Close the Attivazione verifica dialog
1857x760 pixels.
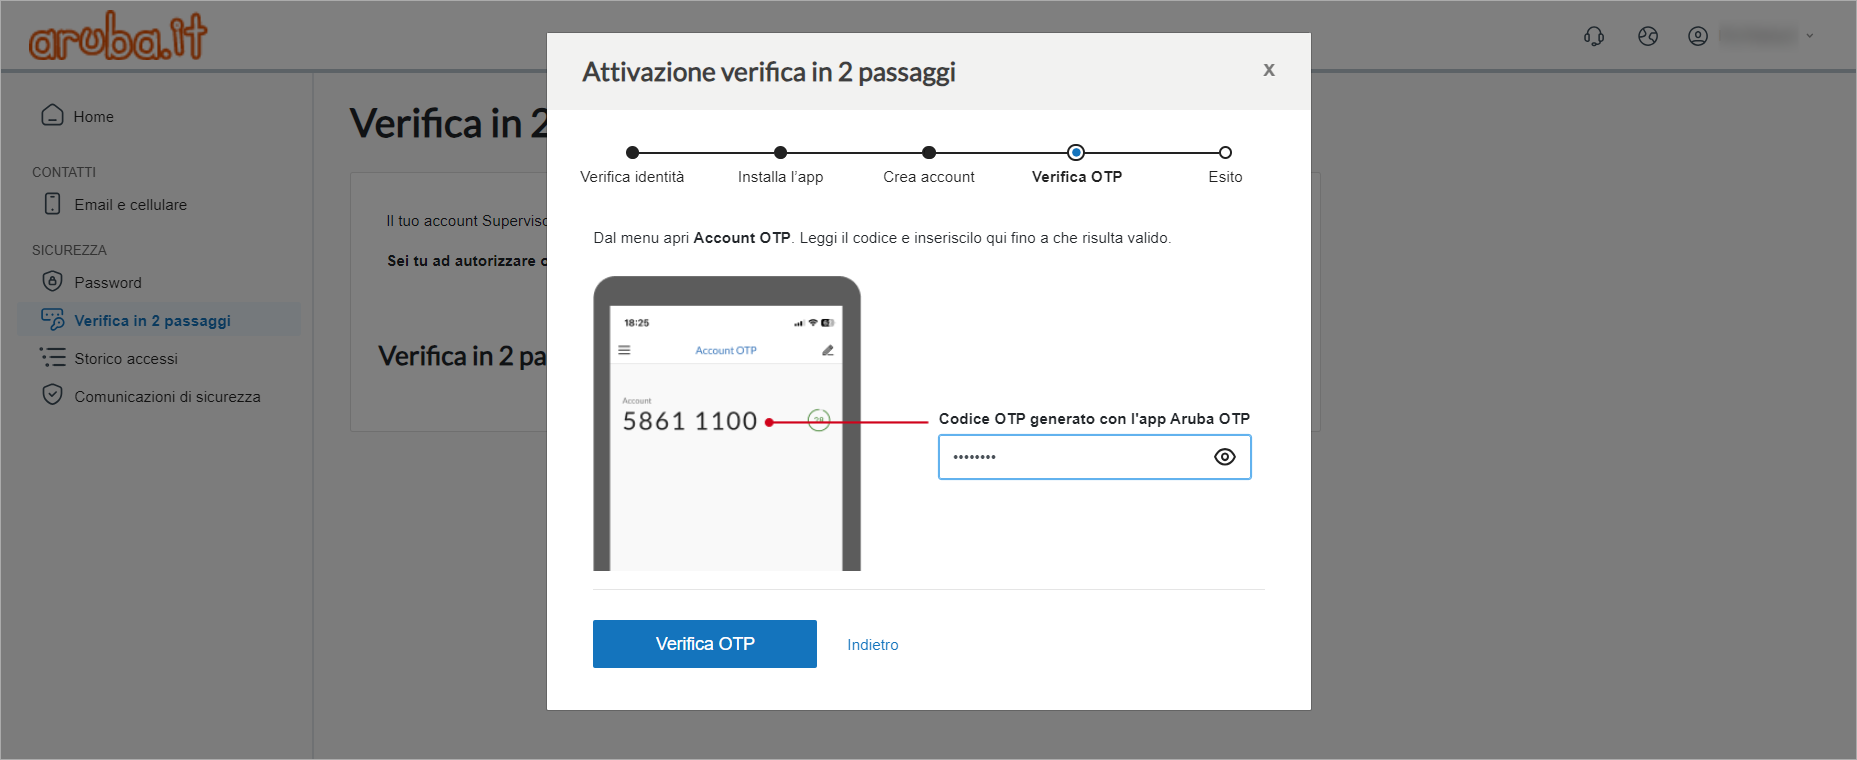pyautogui.click(x=1268, y=70)
